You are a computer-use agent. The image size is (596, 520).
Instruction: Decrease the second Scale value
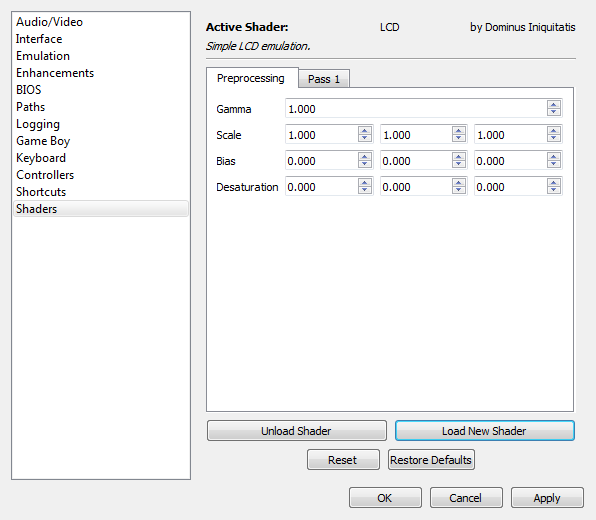pos(459,138)
